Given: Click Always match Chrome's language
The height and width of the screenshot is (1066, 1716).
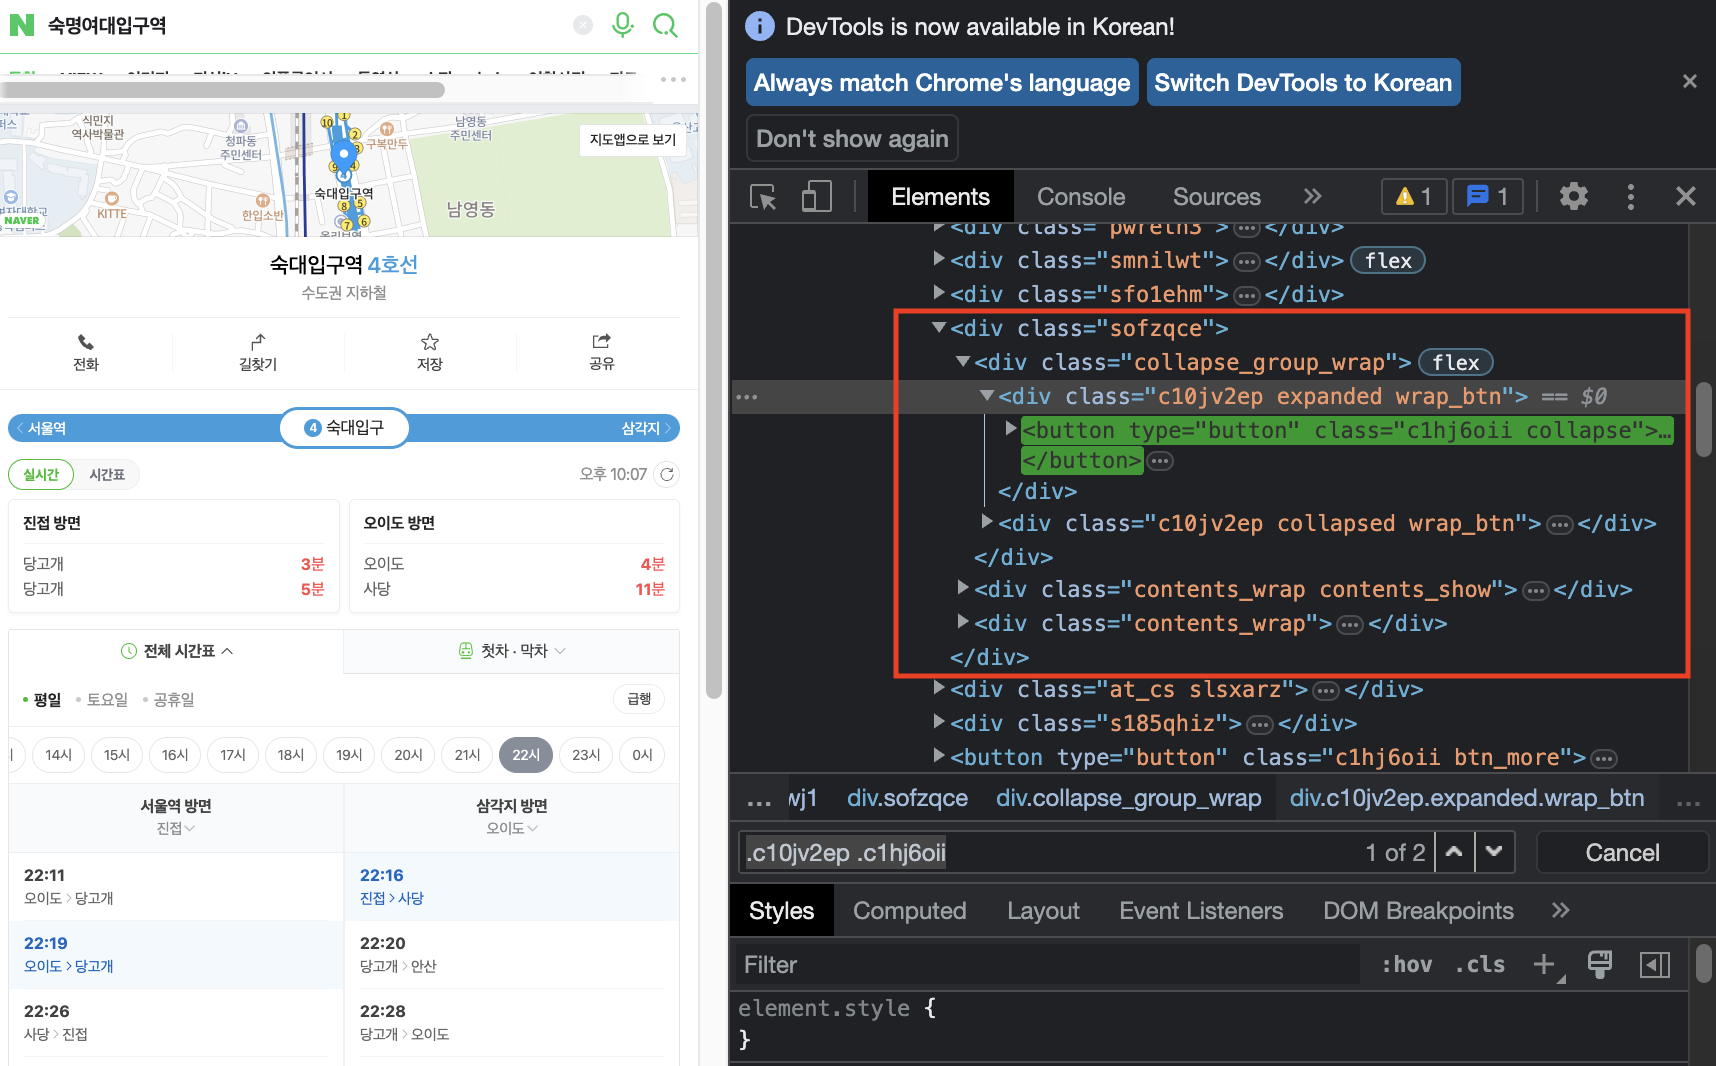Looking at the screenshot, I should 942,82.
